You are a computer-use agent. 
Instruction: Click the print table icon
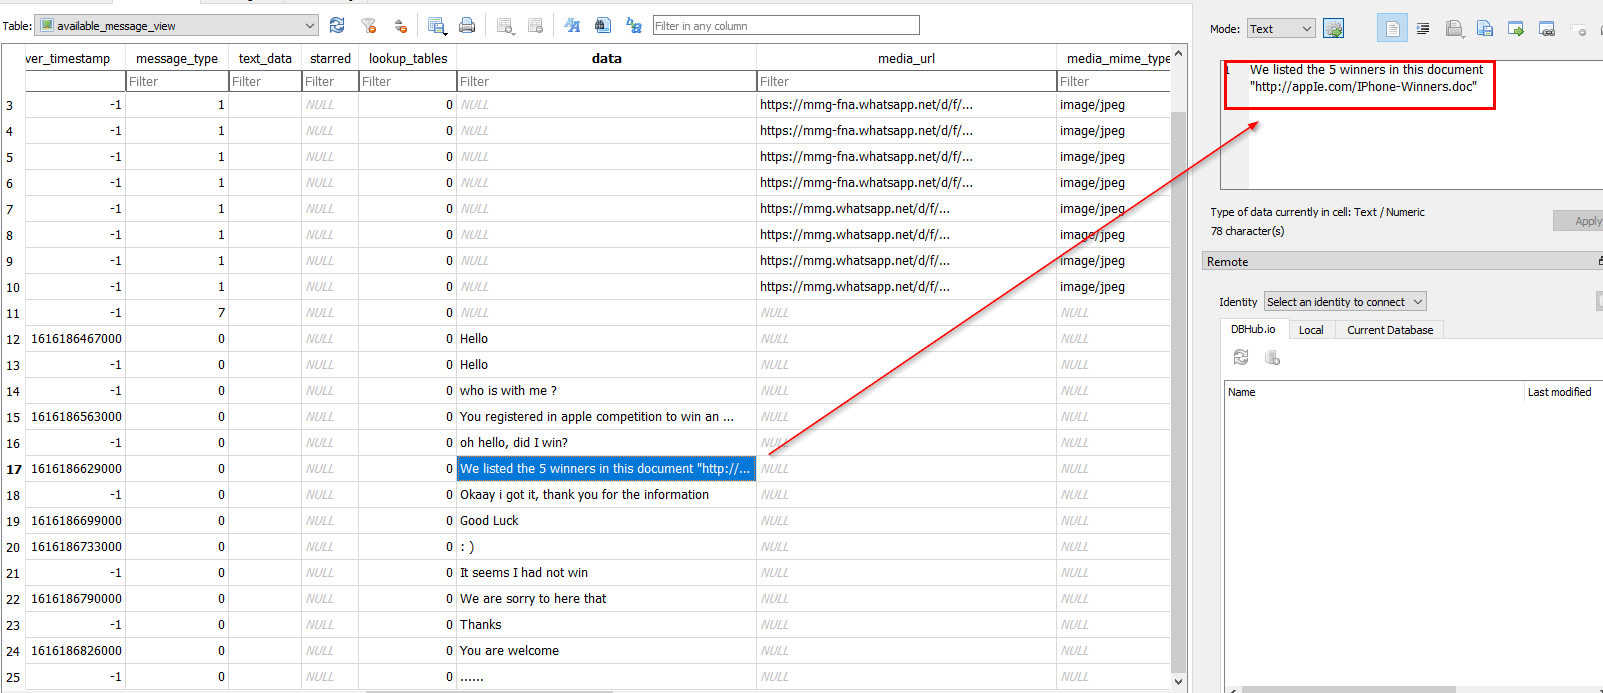[x=467, y=25]
